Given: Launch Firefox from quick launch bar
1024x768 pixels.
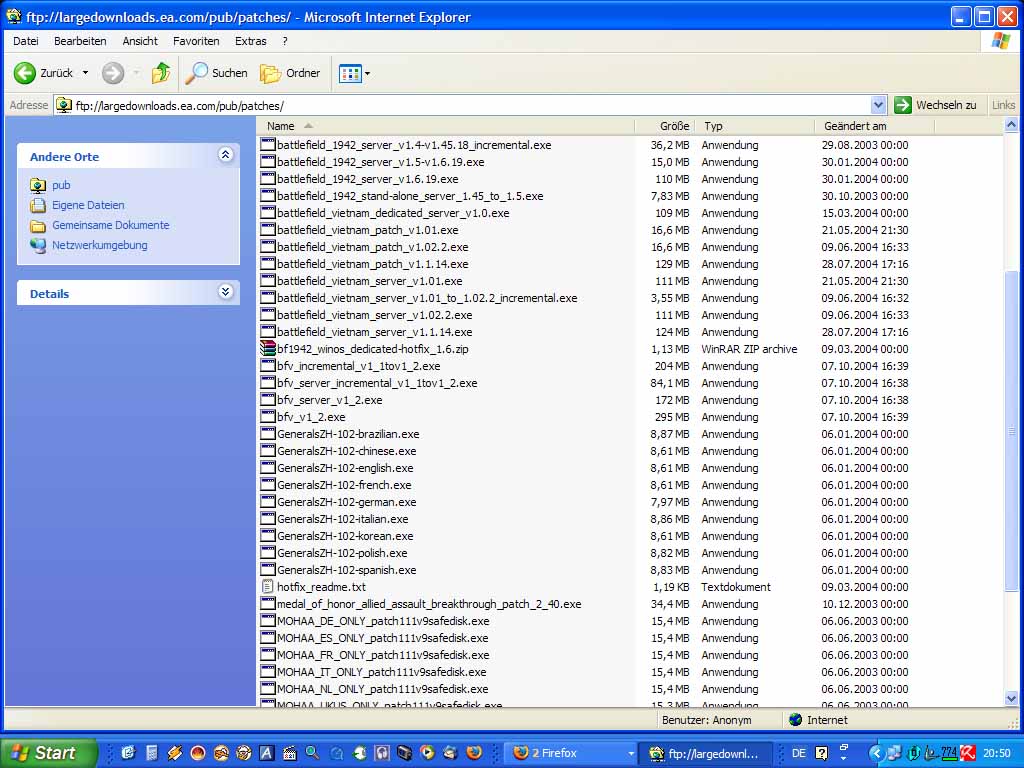Looking at the screenshot, I should click(x=473, y=753).
